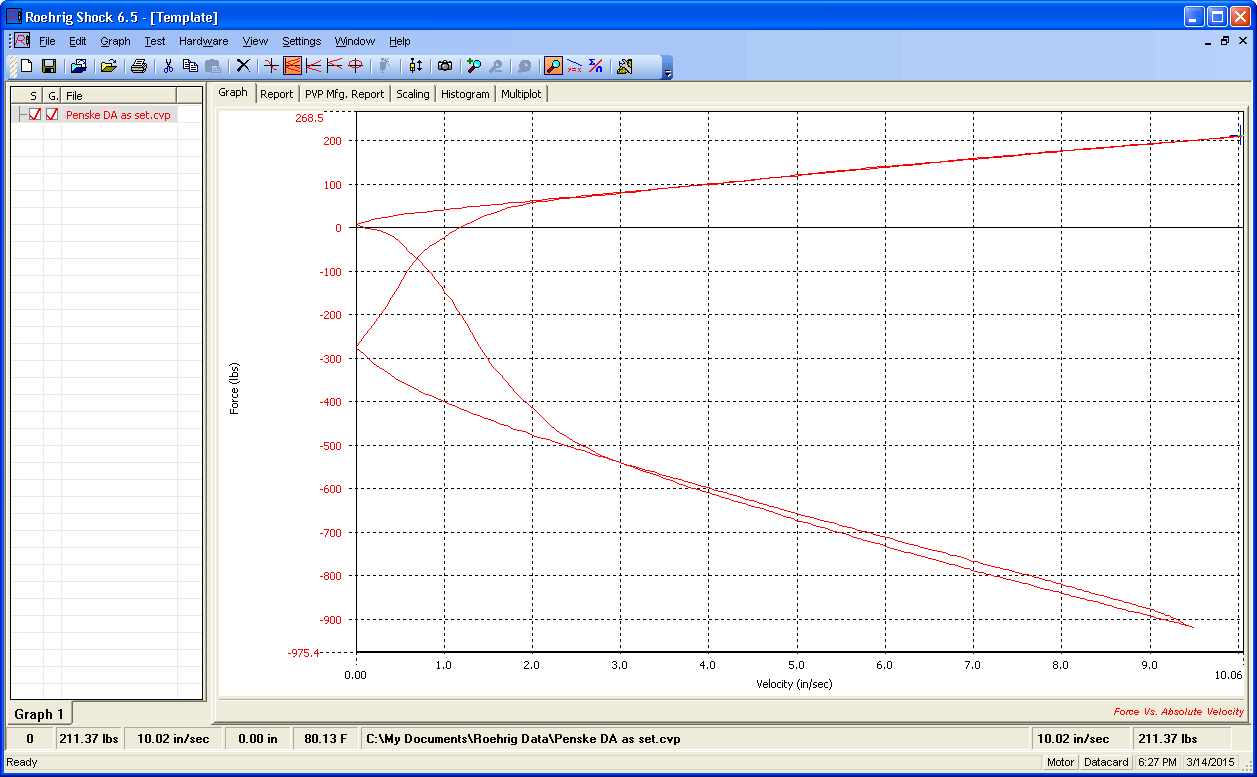Screen dimensions: 1257x777
Task: Switch to the PVP Mfg. Report tab
Action: 344,94
